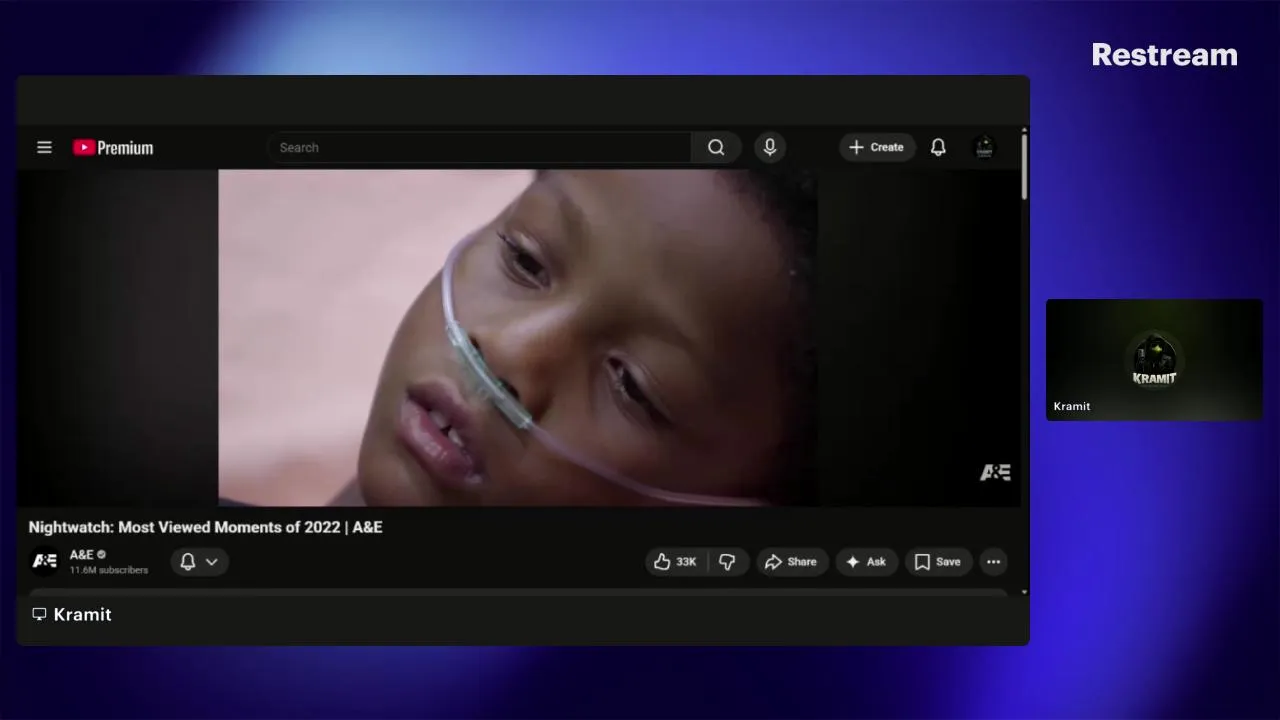Submit search with magnifying glass button
The image size is (1280, 720).
716,147
